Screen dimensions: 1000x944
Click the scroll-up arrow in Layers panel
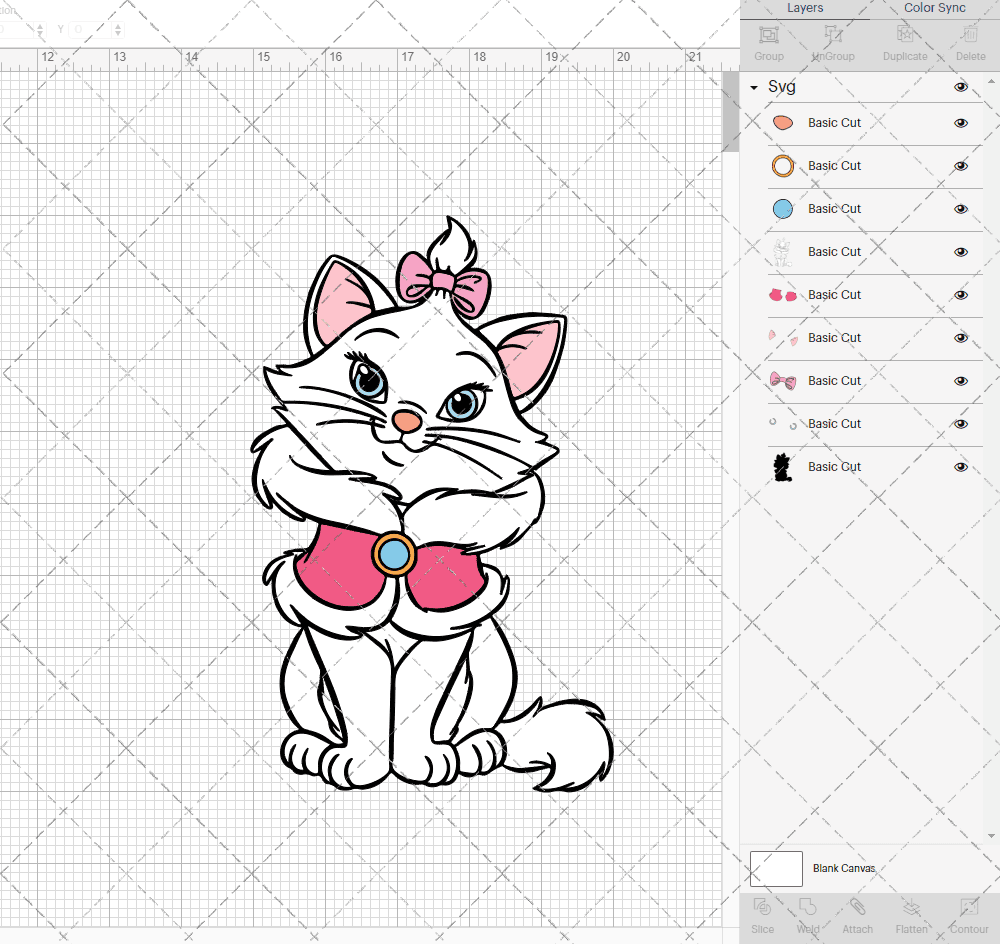990,82
